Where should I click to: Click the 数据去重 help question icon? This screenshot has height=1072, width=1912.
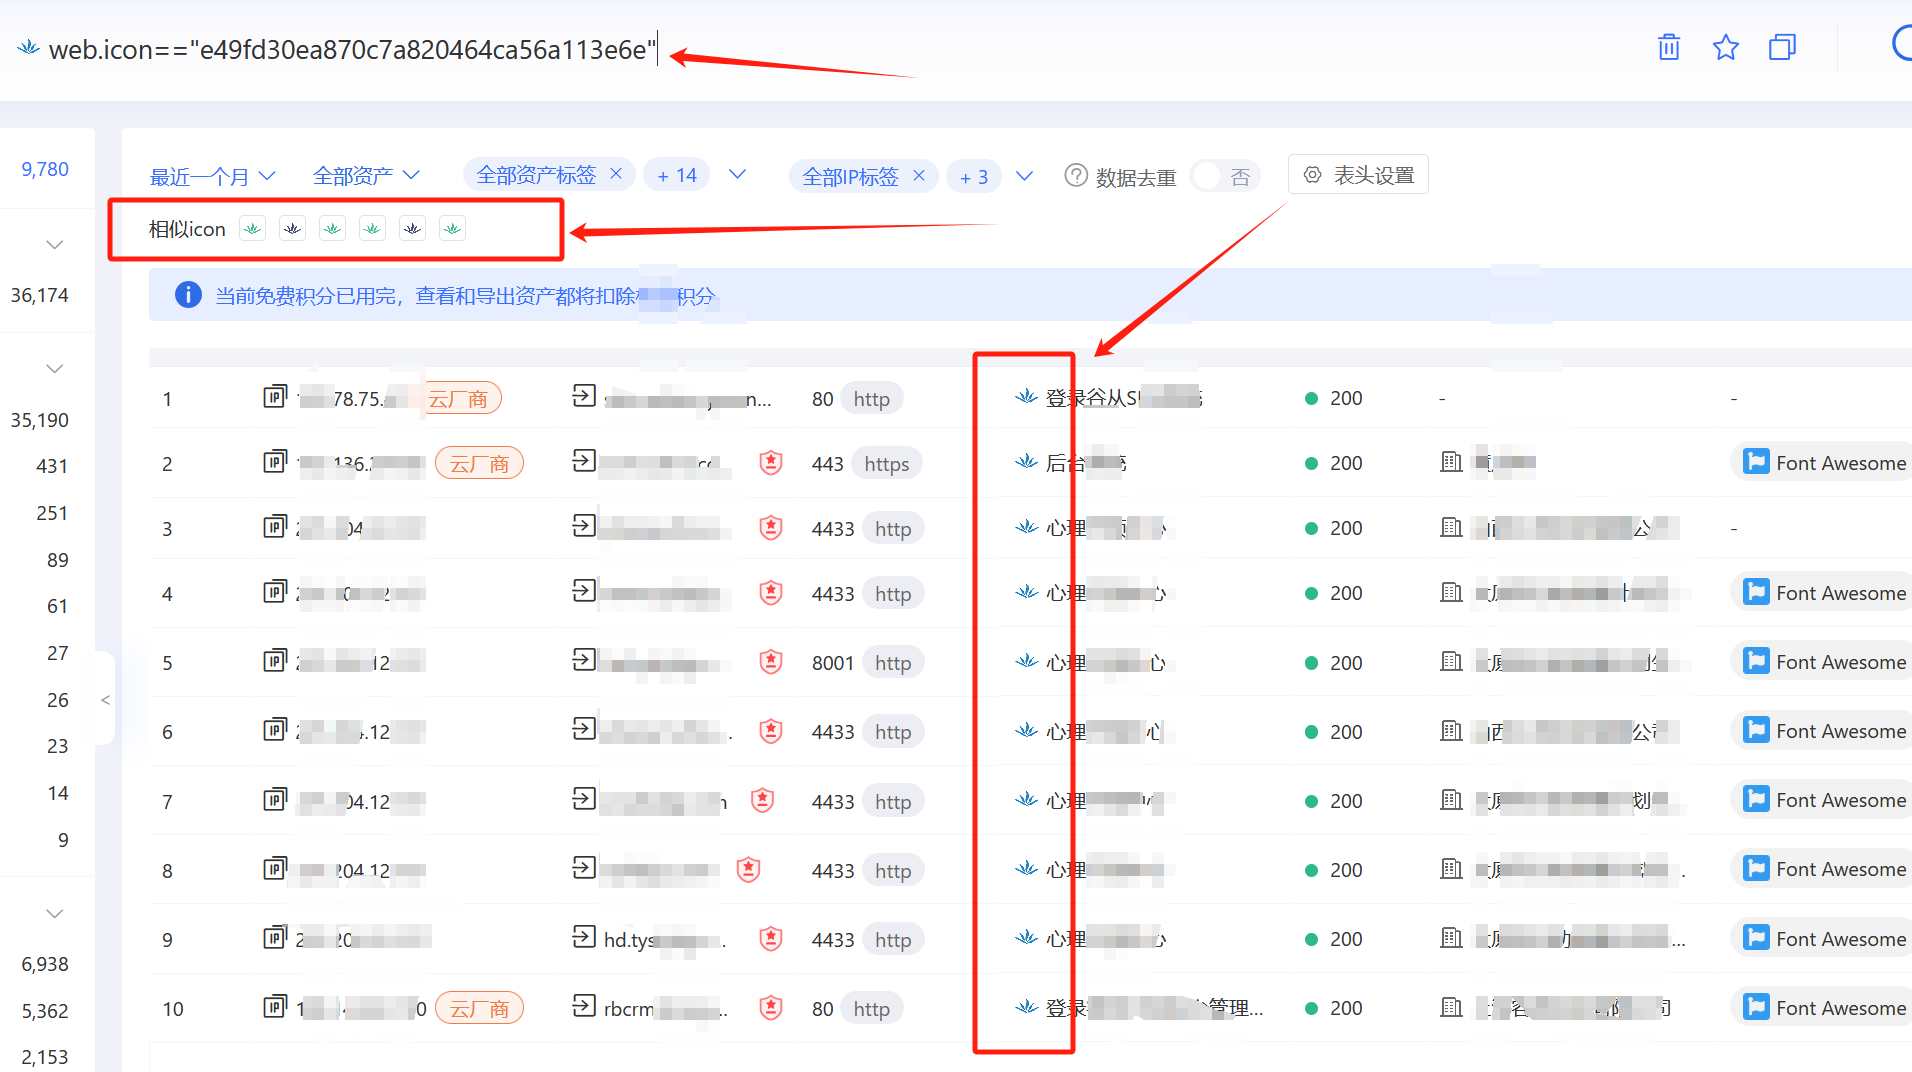(x=1076, y=175)
